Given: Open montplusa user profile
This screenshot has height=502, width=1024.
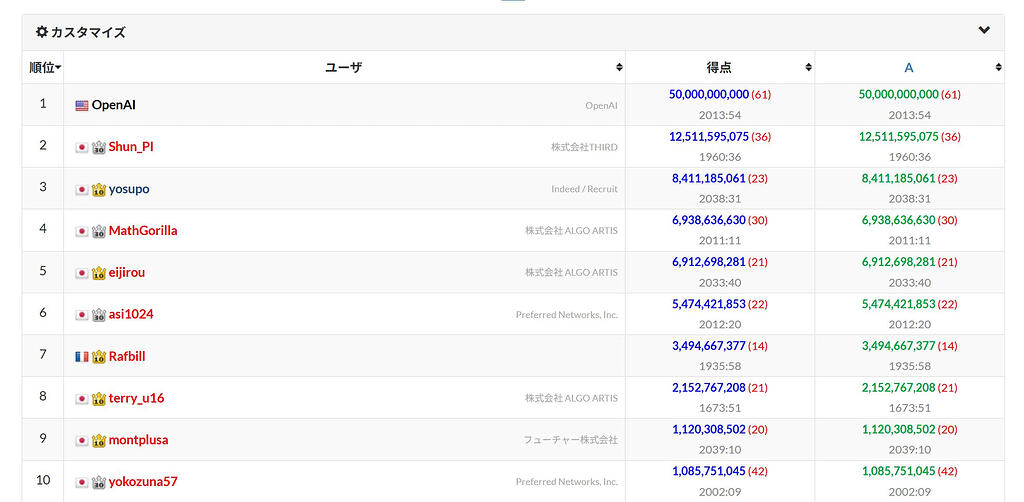Looking at the screenshot, I should 138,440.
